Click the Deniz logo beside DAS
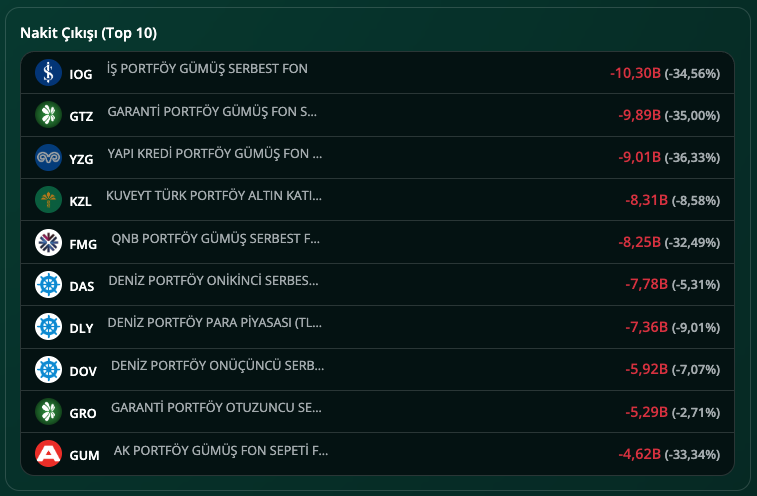 click(x=48, y=284)
